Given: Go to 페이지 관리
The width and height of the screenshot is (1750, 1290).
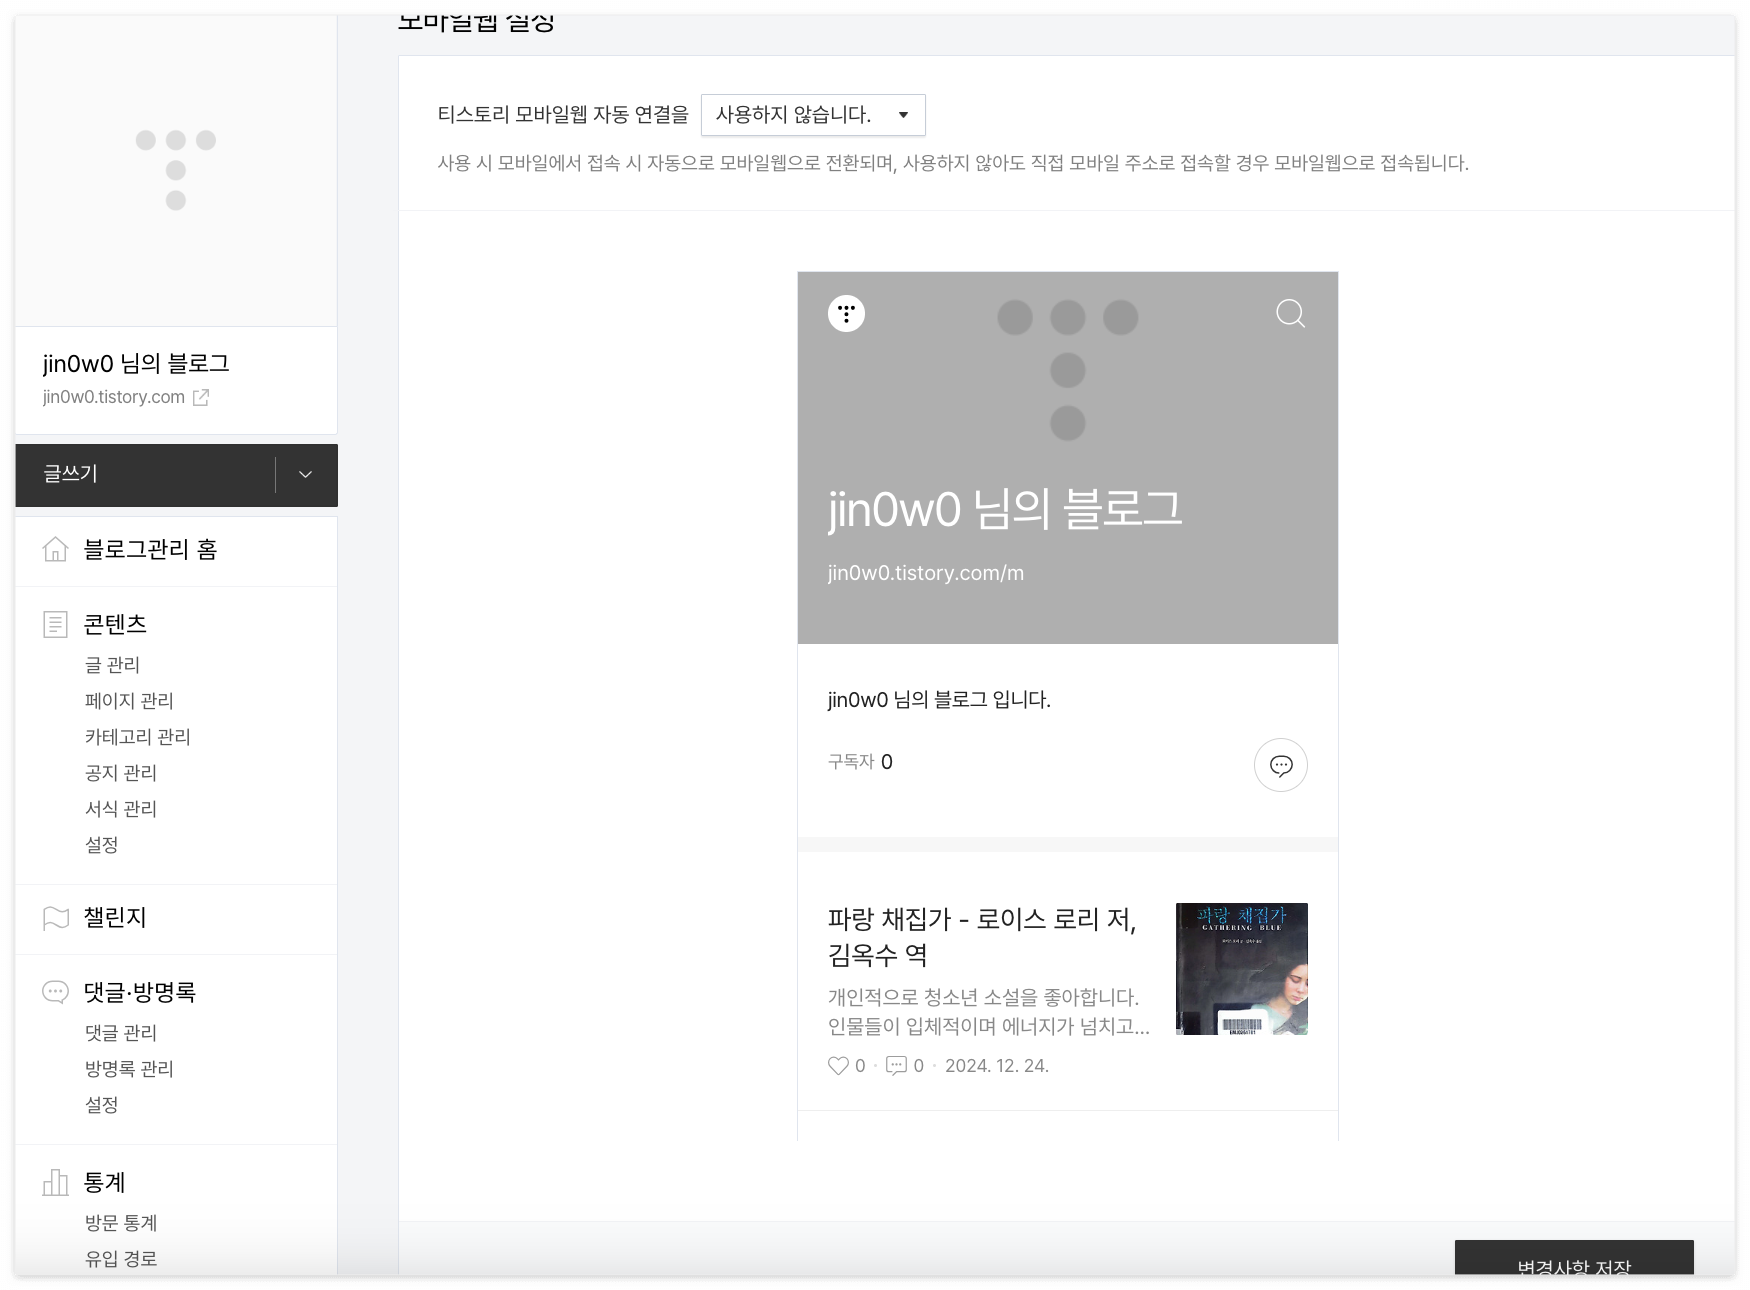Looking at the screenshot, I should coord(129,701).
